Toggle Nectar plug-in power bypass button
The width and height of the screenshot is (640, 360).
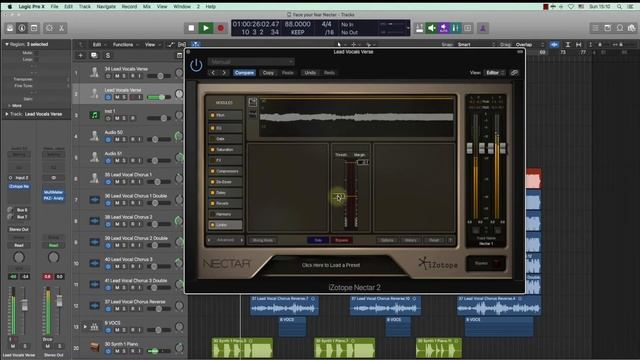click(x=196, y=65)
